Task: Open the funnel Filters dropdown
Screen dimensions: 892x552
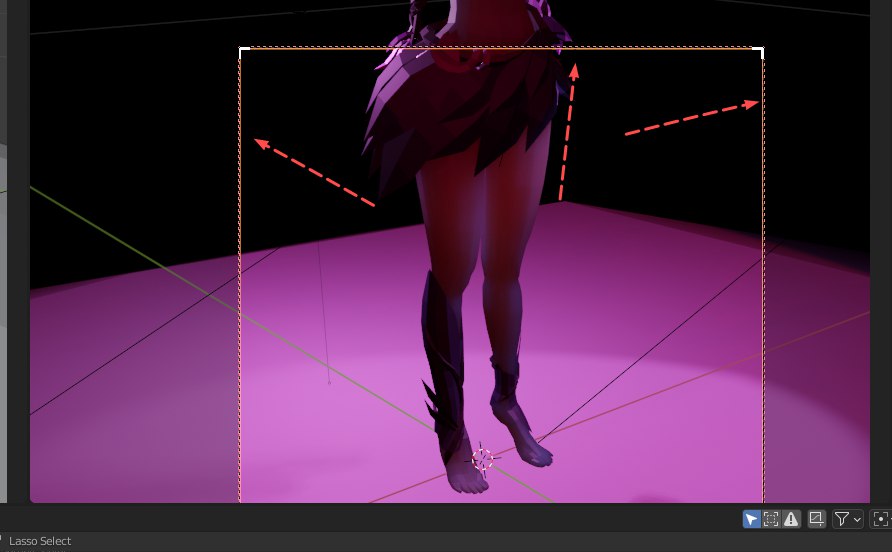Action: (x=847, y=519)
